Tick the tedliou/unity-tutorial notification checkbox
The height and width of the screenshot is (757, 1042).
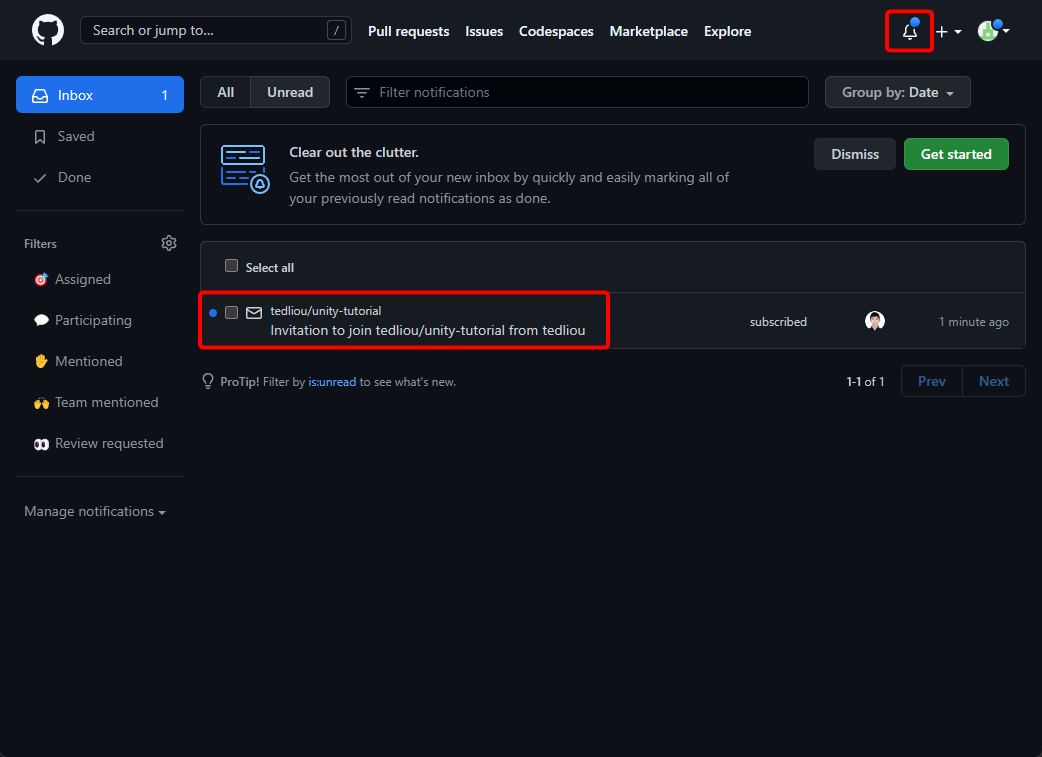point(231,312)
